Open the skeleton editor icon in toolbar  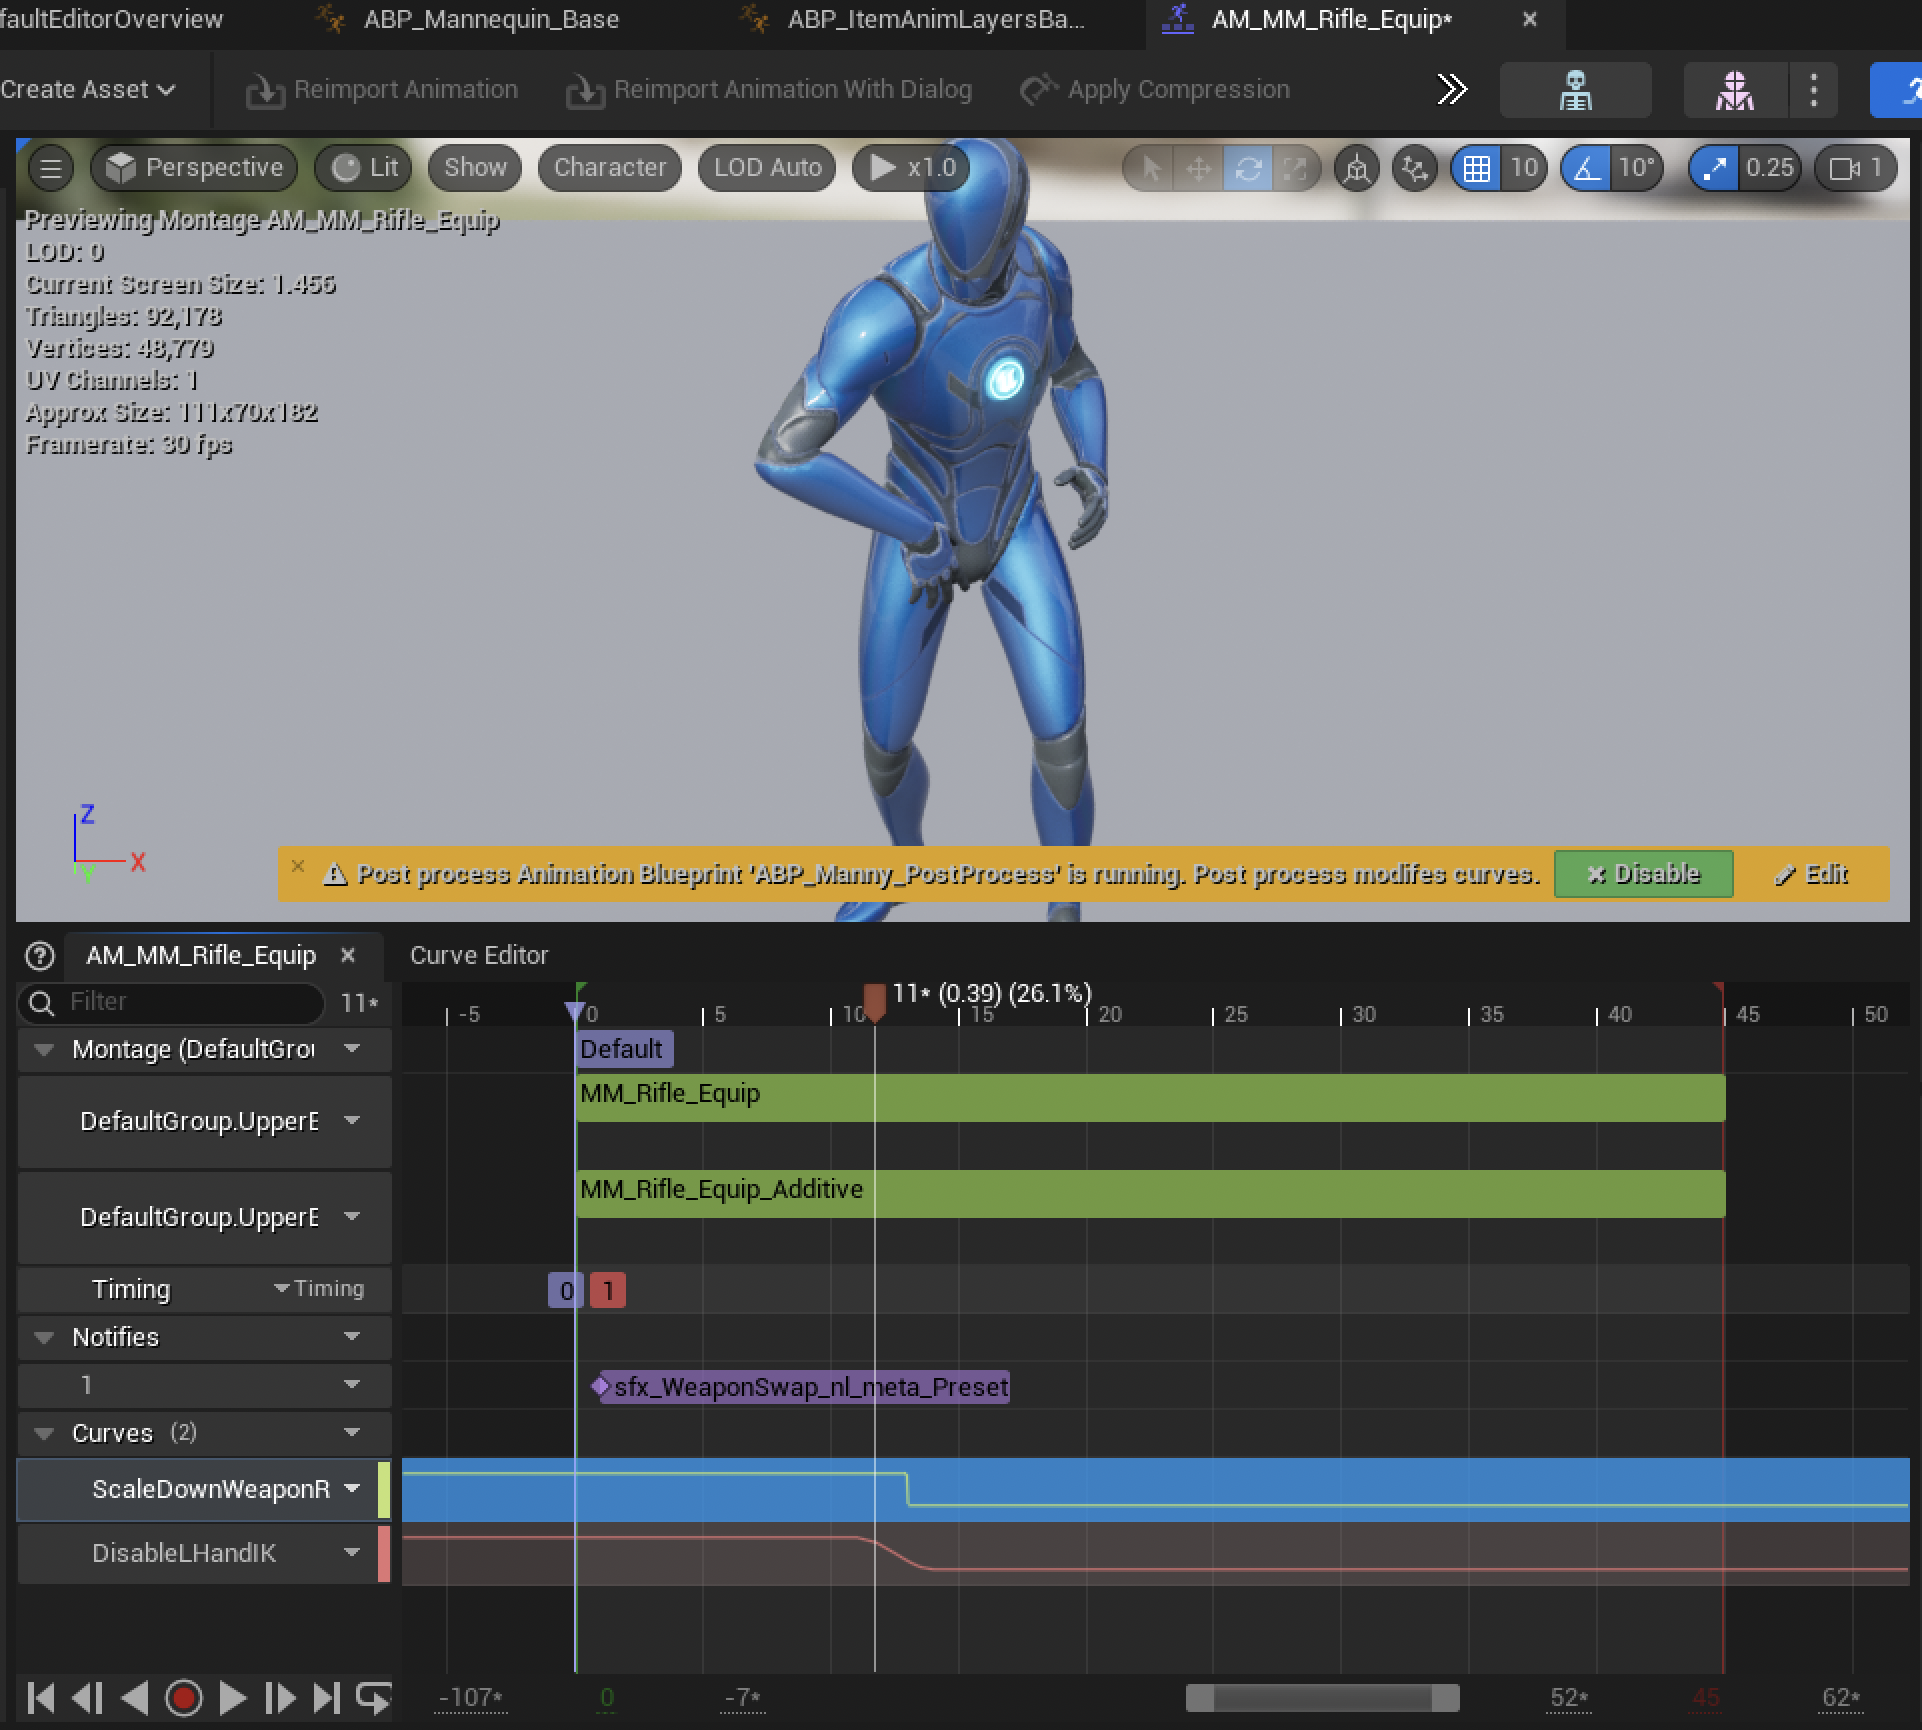point(1575,90)
